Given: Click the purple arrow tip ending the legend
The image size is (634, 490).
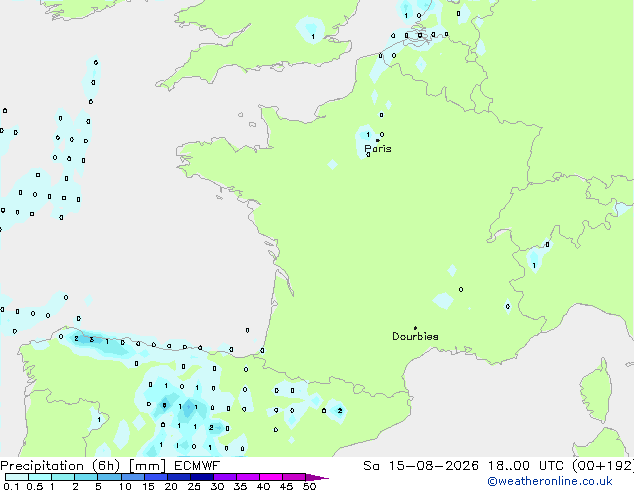Looking at the screenshot, I should 317,477.
